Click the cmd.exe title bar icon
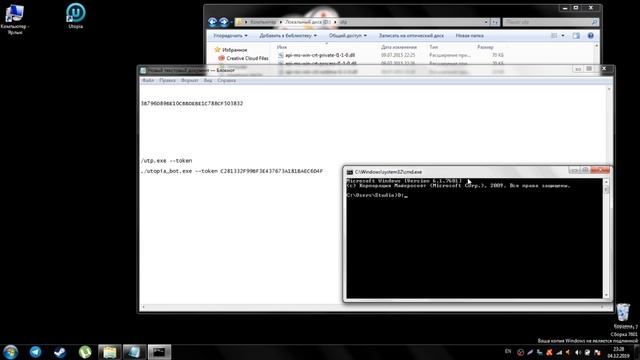The height and width of the screenshot is (360, 640). coord(350,172)
